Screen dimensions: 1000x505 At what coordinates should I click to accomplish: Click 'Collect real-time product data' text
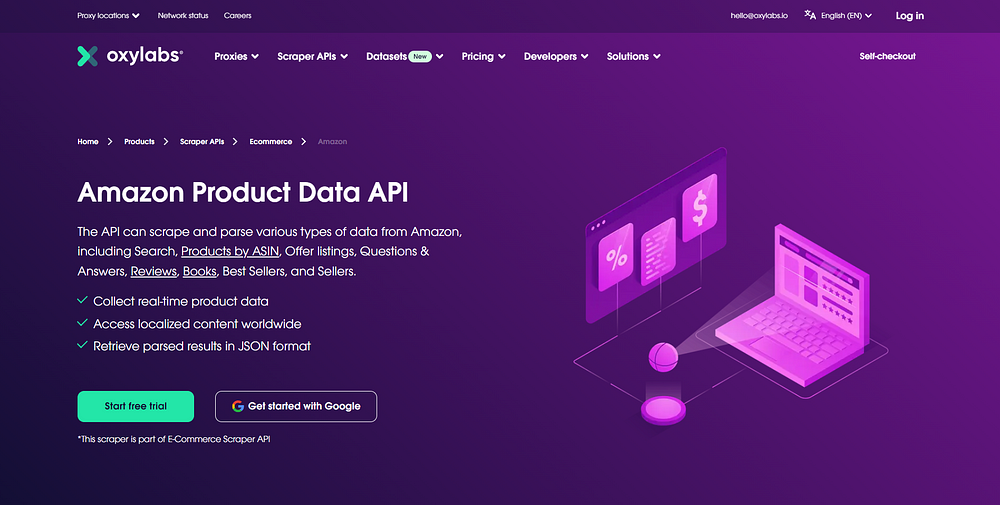click(x=180, y=301)
